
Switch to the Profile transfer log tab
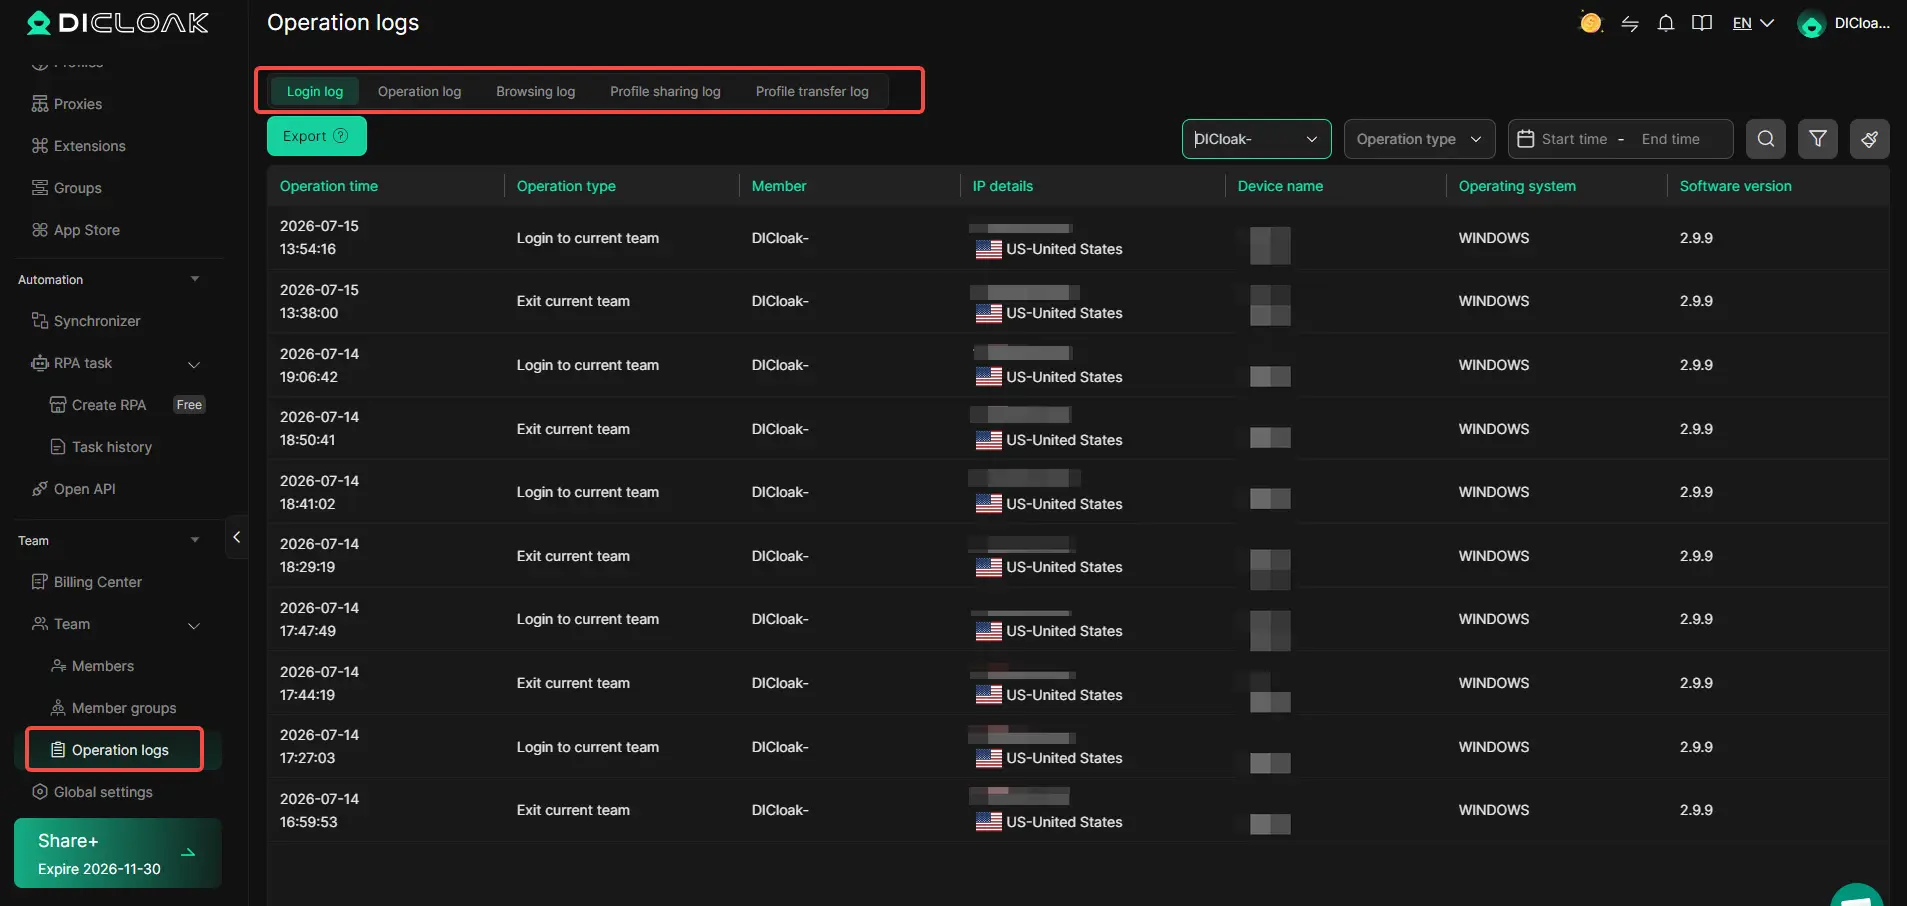(x=812, y=91)
